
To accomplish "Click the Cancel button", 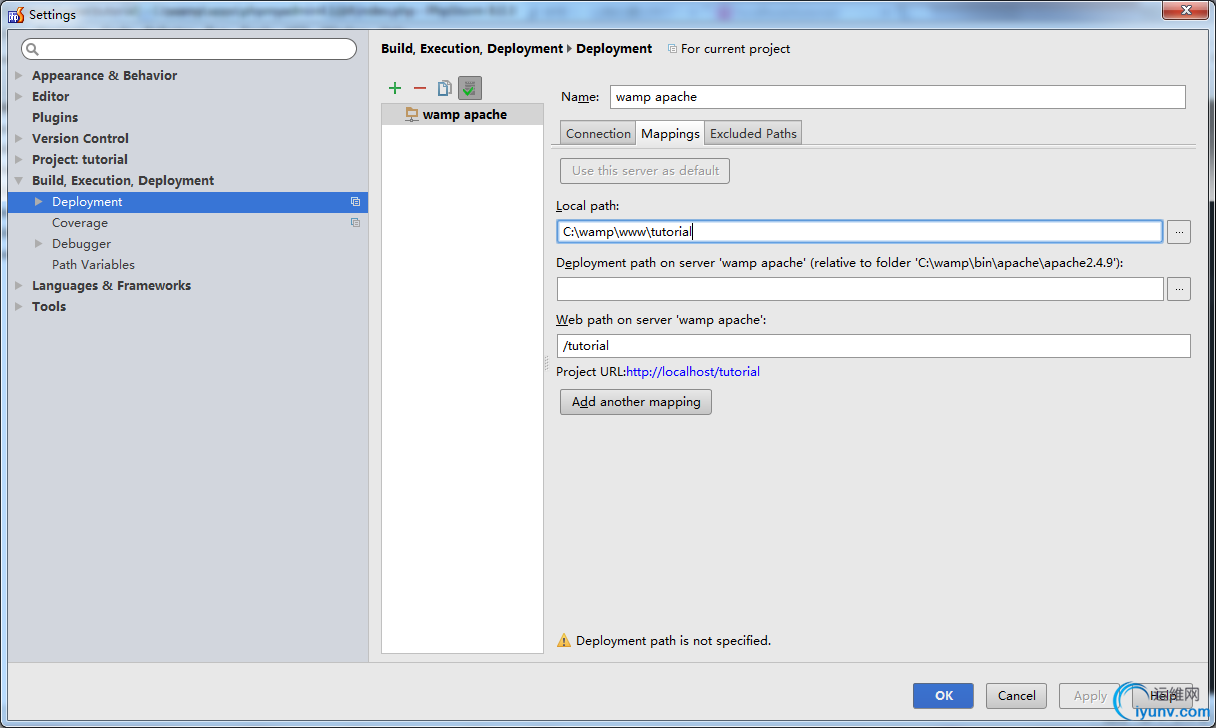I will [x=1016, y=696].
